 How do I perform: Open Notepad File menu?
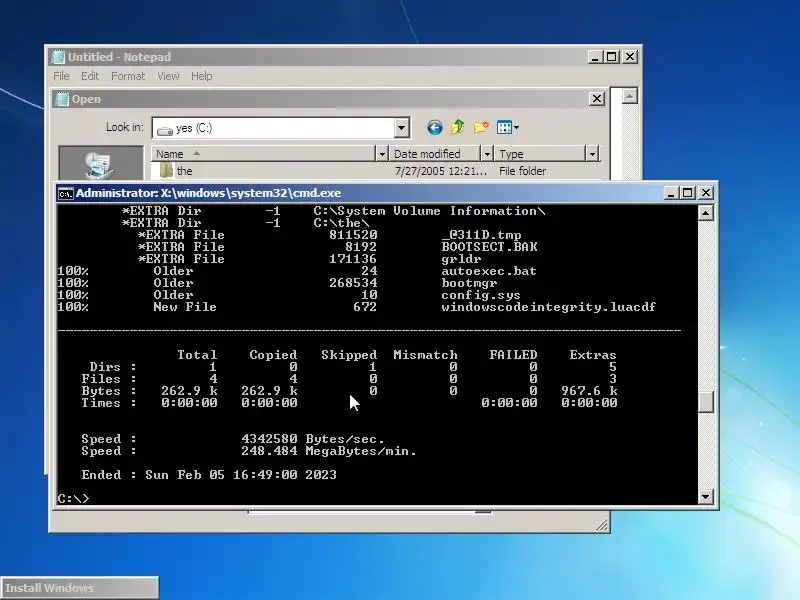tap(61, 76)
